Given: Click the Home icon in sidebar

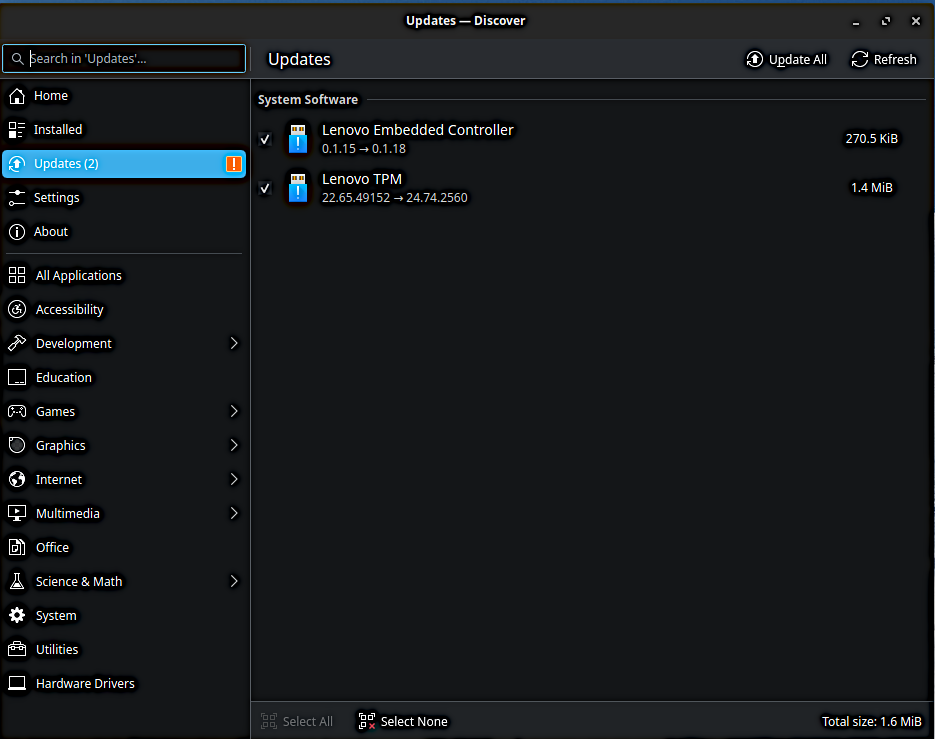Looking at the screenshot, I should [x=17, y=96].
